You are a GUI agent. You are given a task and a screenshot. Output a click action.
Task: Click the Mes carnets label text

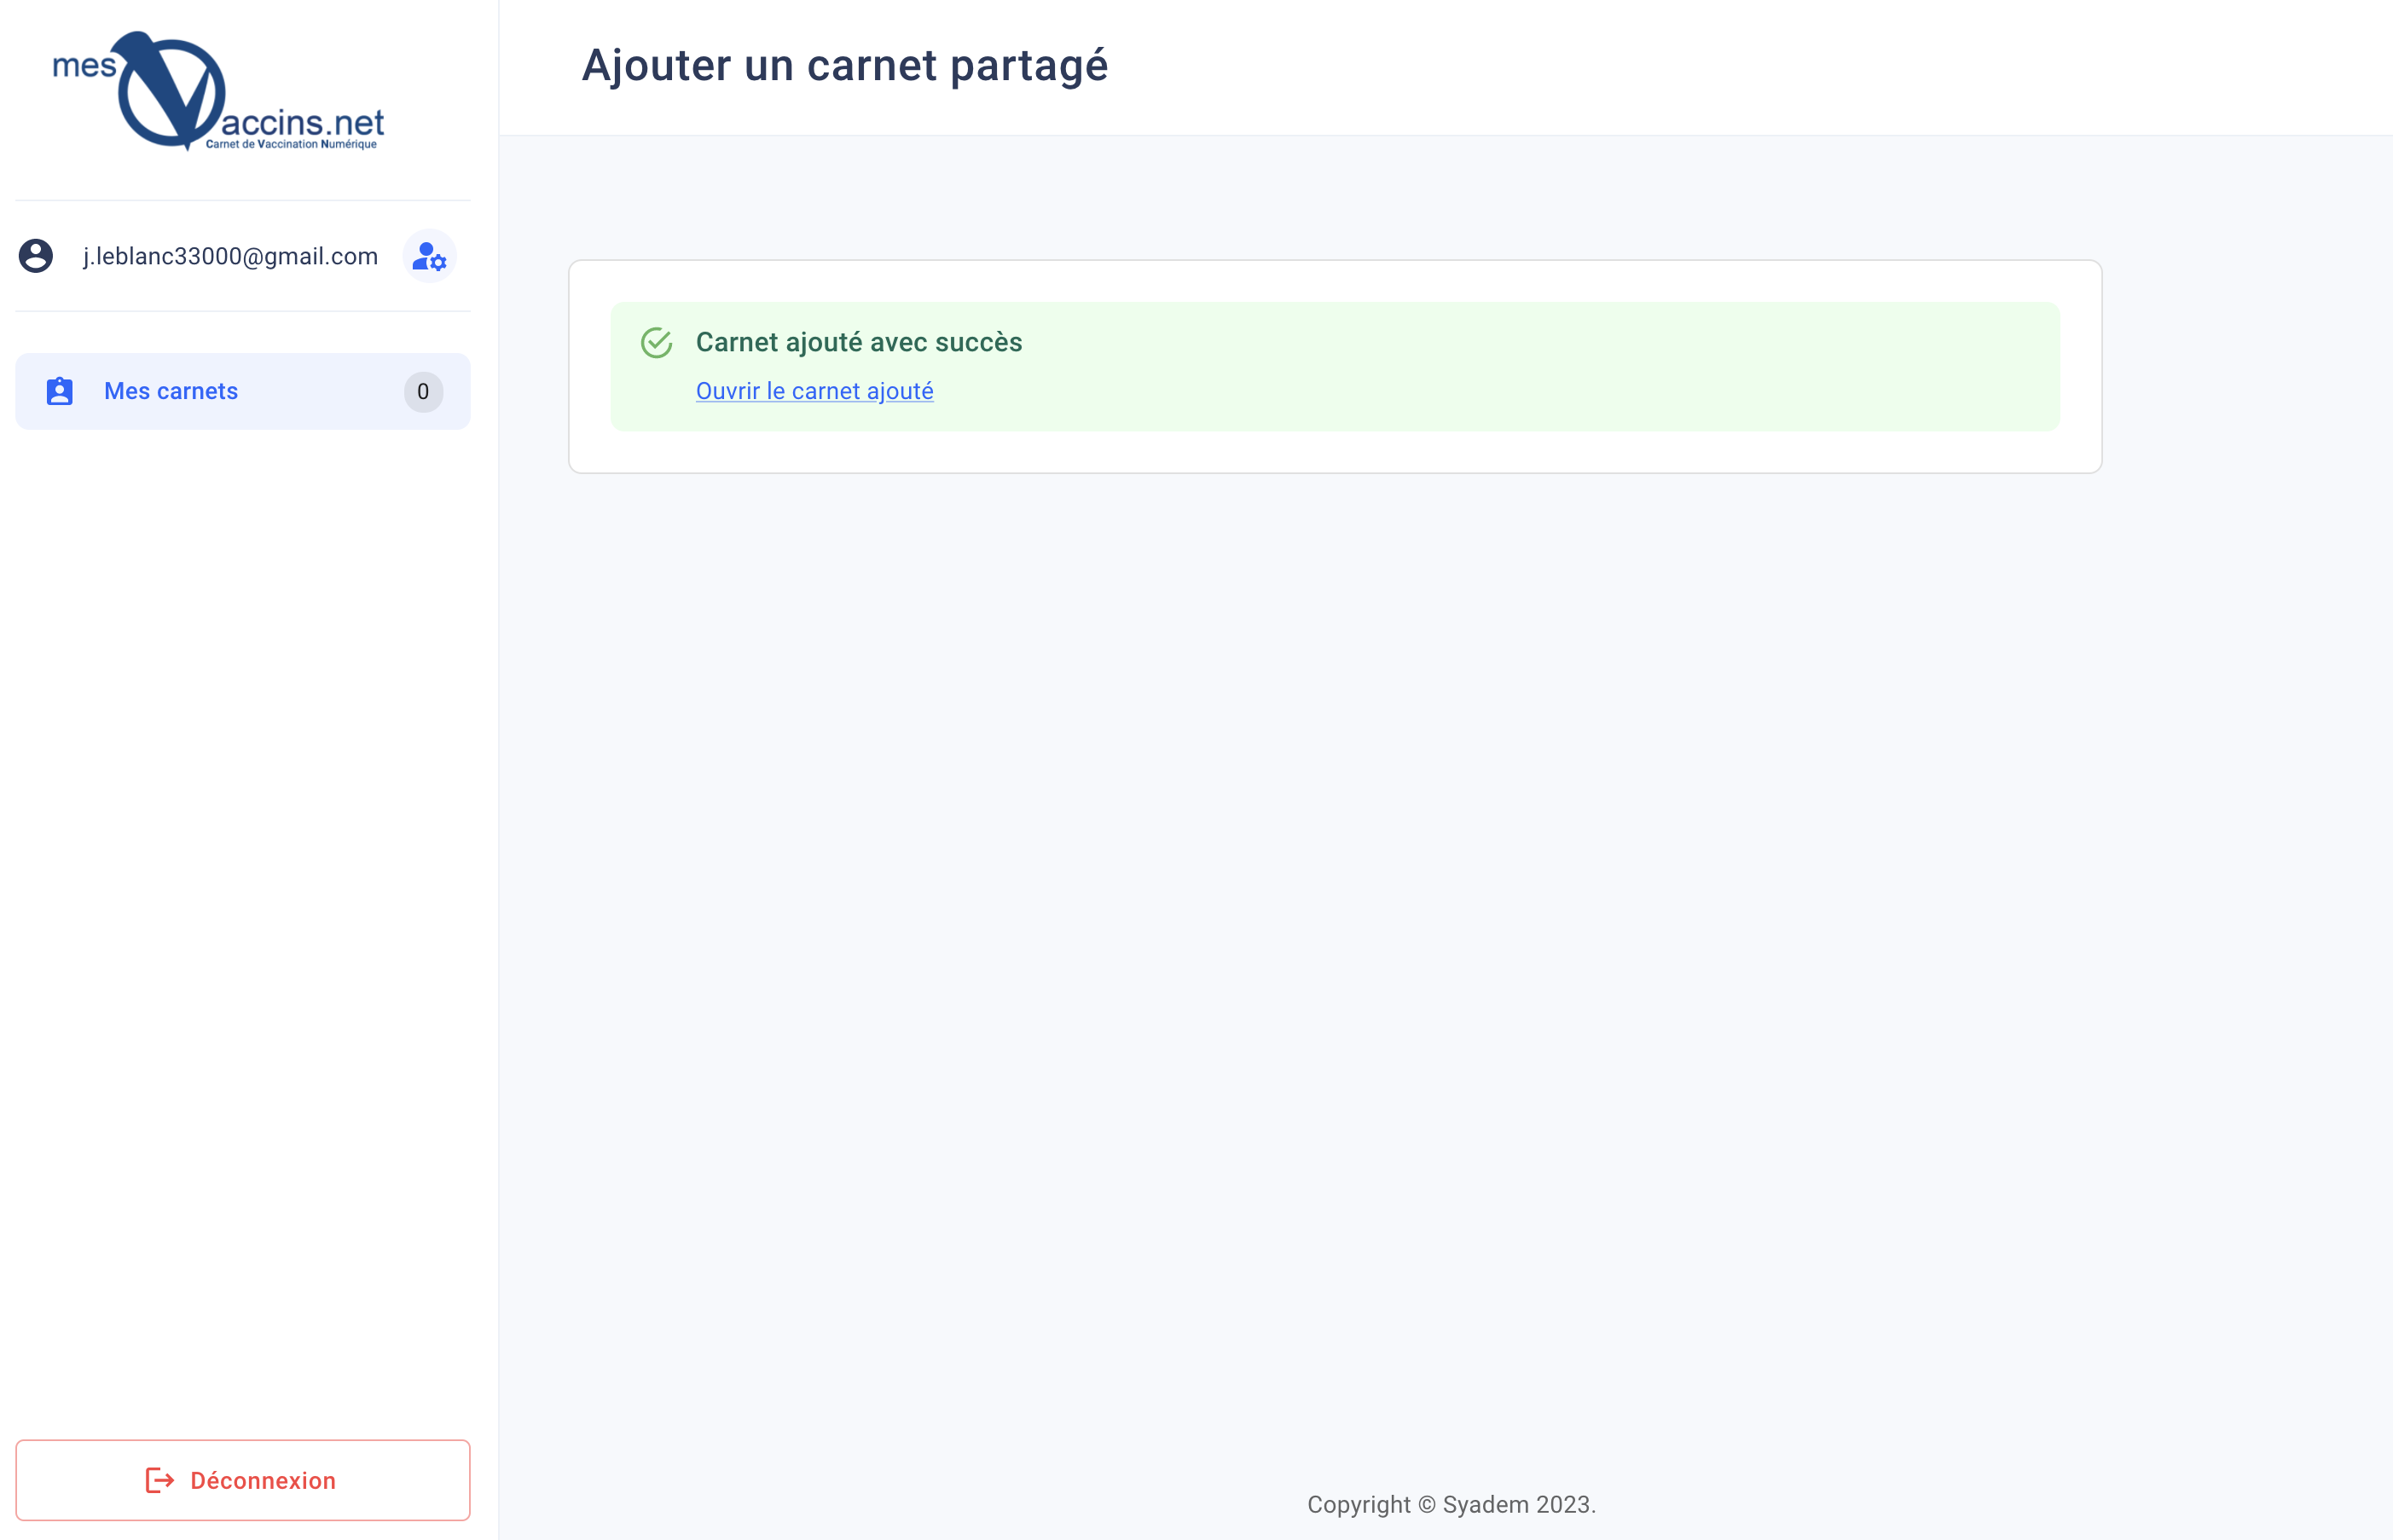click(x=171, y=391)
